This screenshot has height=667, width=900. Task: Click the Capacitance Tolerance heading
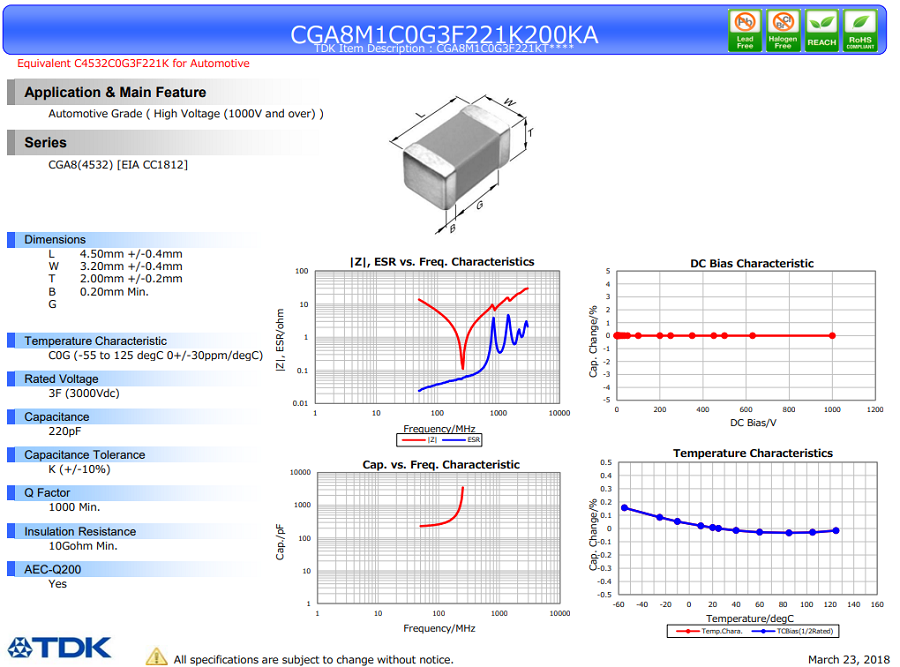point(84,455)
